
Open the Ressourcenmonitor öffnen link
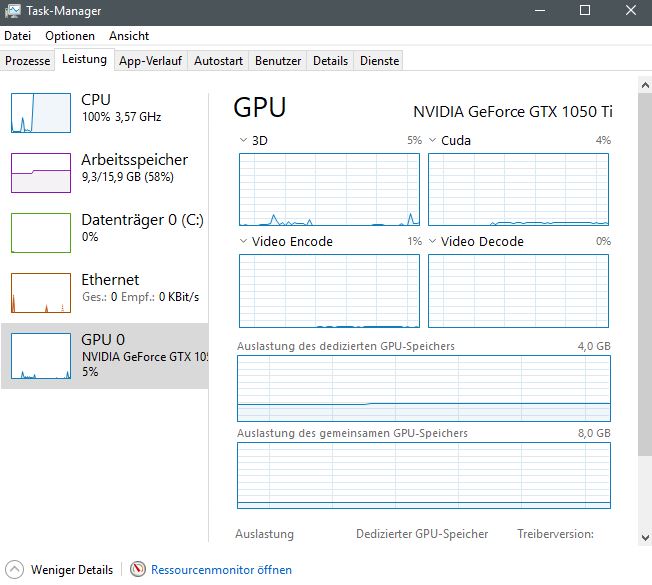221,570
